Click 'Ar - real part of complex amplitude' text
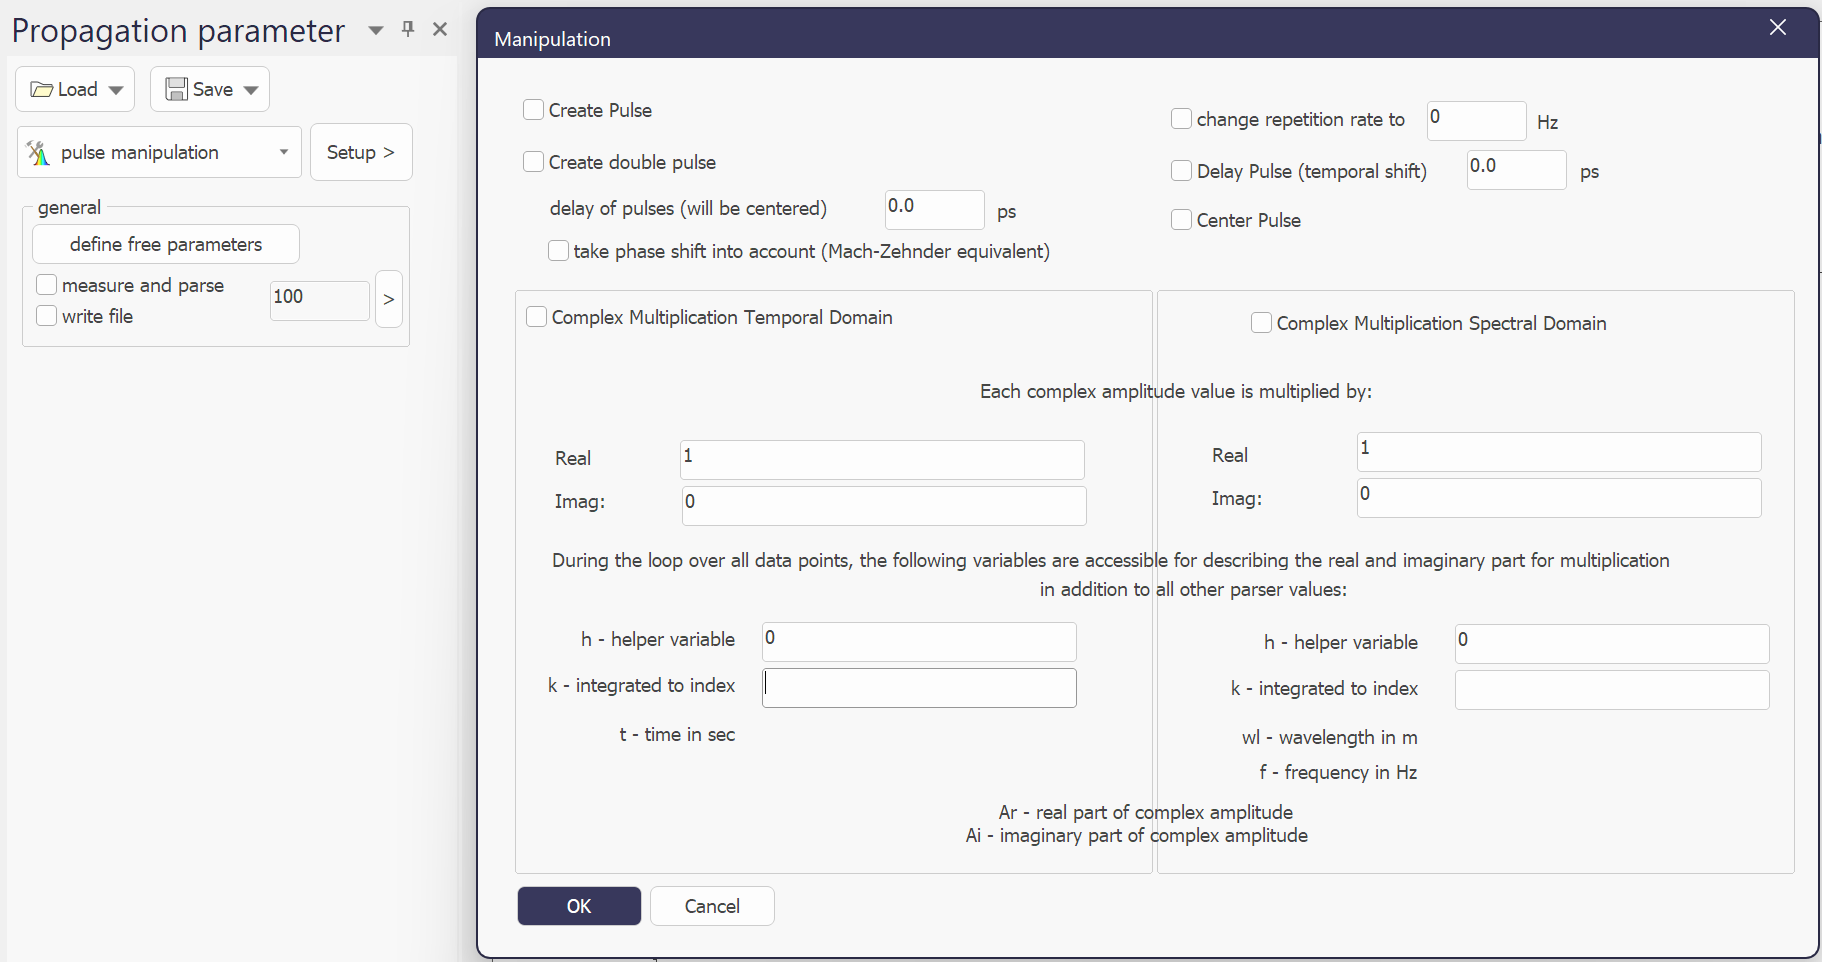Viewport: 1822px width, 962px height. (1145, 812)
